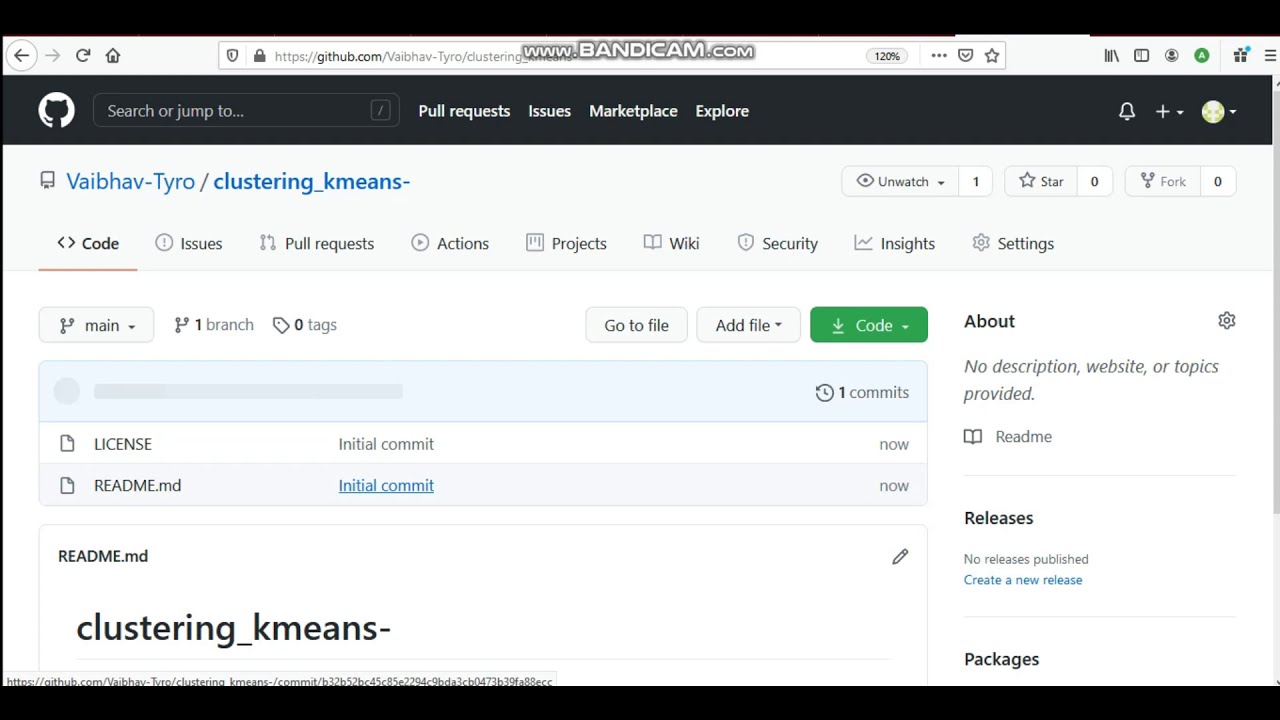The image size is (1280, 720).
Task: Open Marketplace in top navigation
Action: pos(633,111)
